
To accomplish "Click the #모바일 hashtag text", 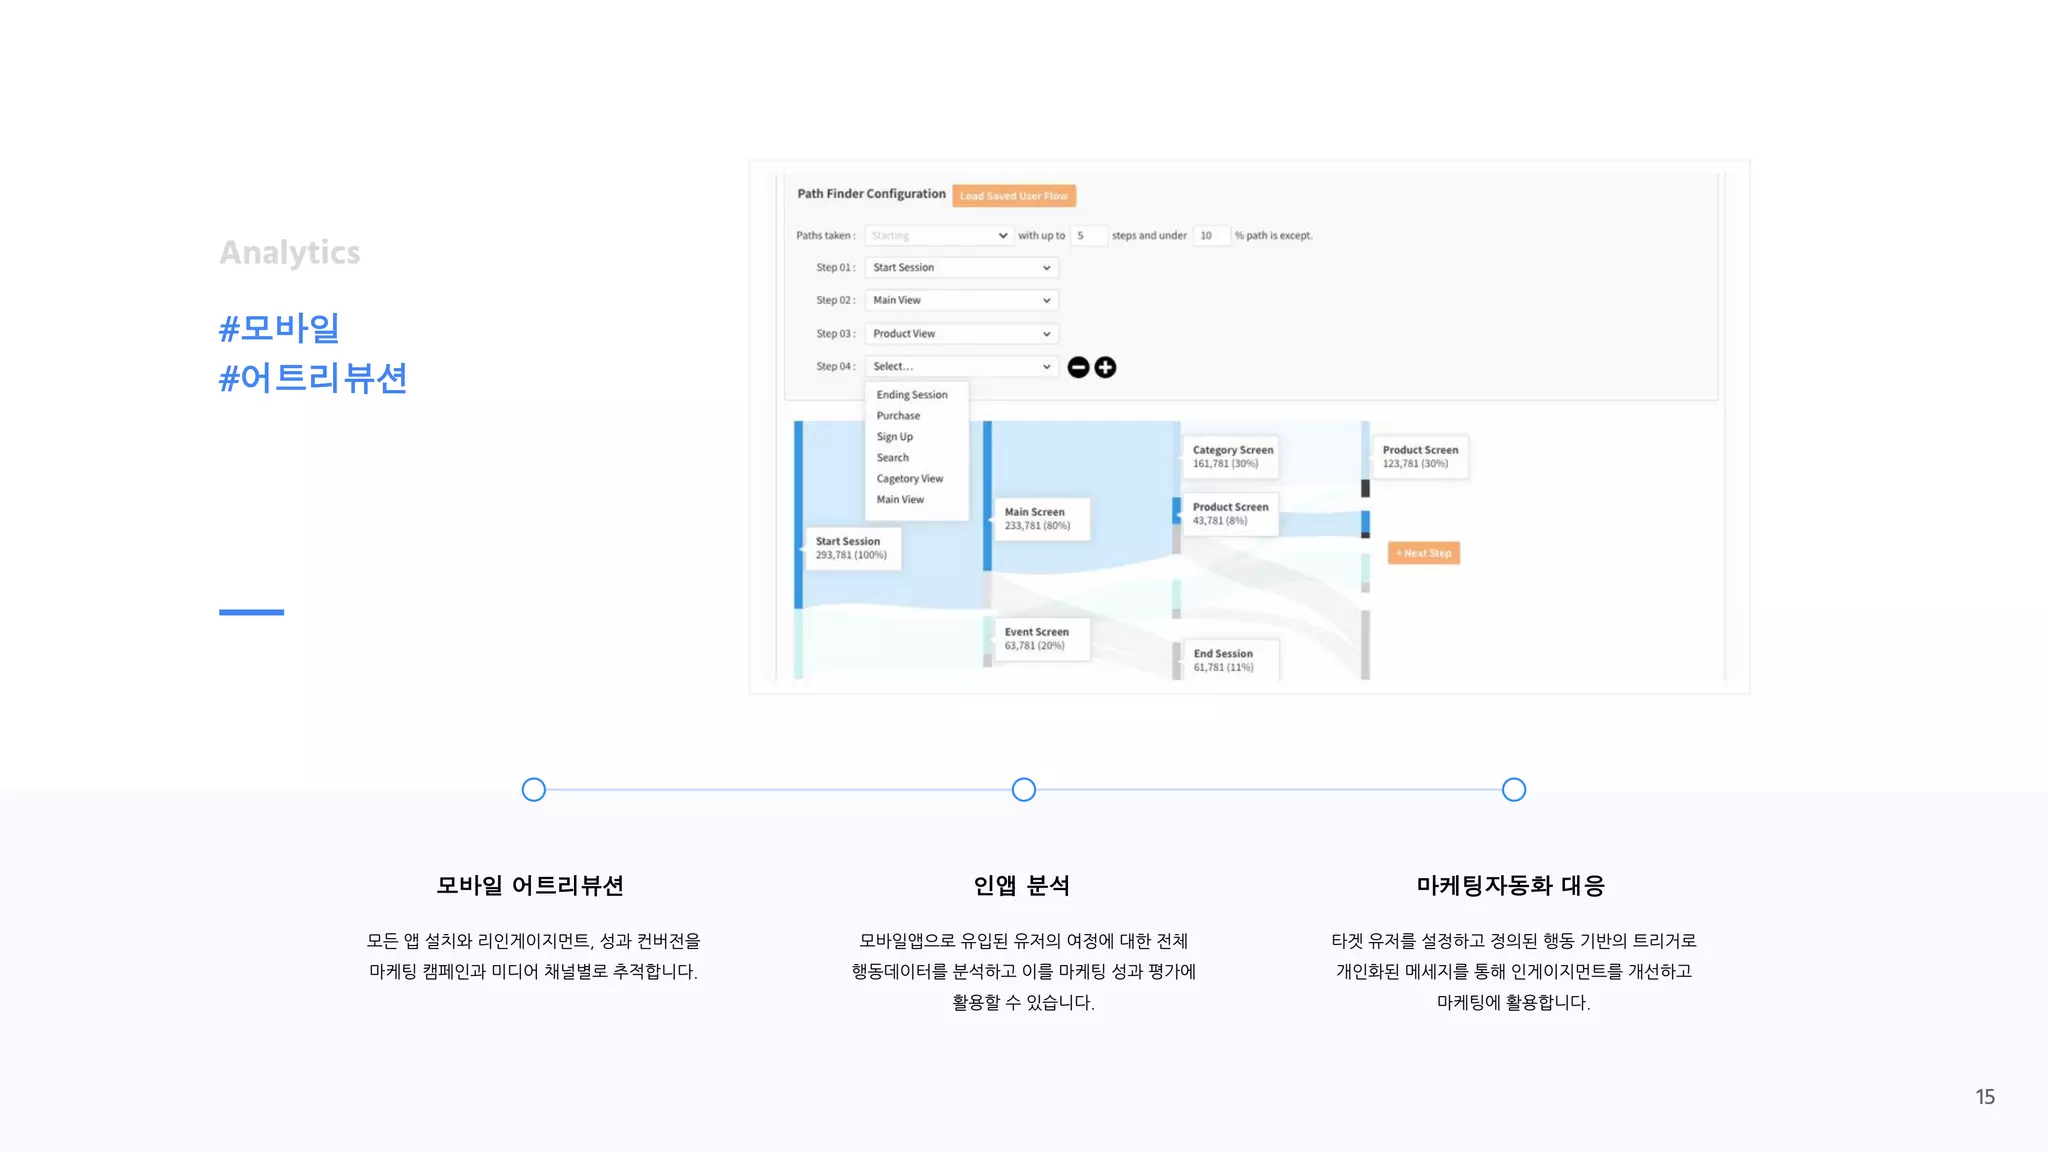I will 279,328.
